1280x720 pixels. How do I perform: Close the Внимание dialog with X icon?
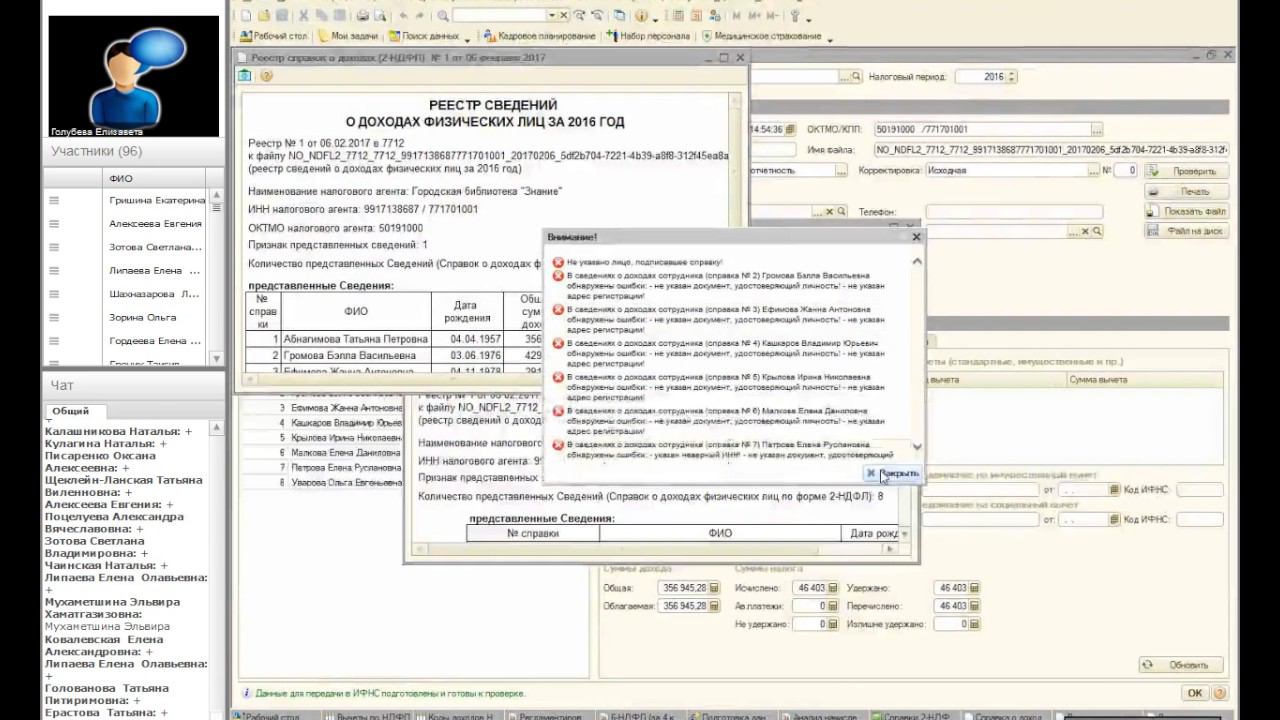pyautogui.click(x=916, y=237)
